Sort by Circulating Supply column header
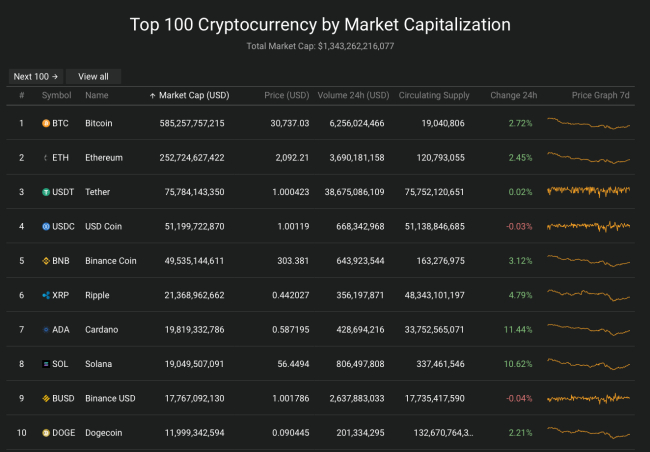This screenshot has height=452, width=650. [434, 96]
